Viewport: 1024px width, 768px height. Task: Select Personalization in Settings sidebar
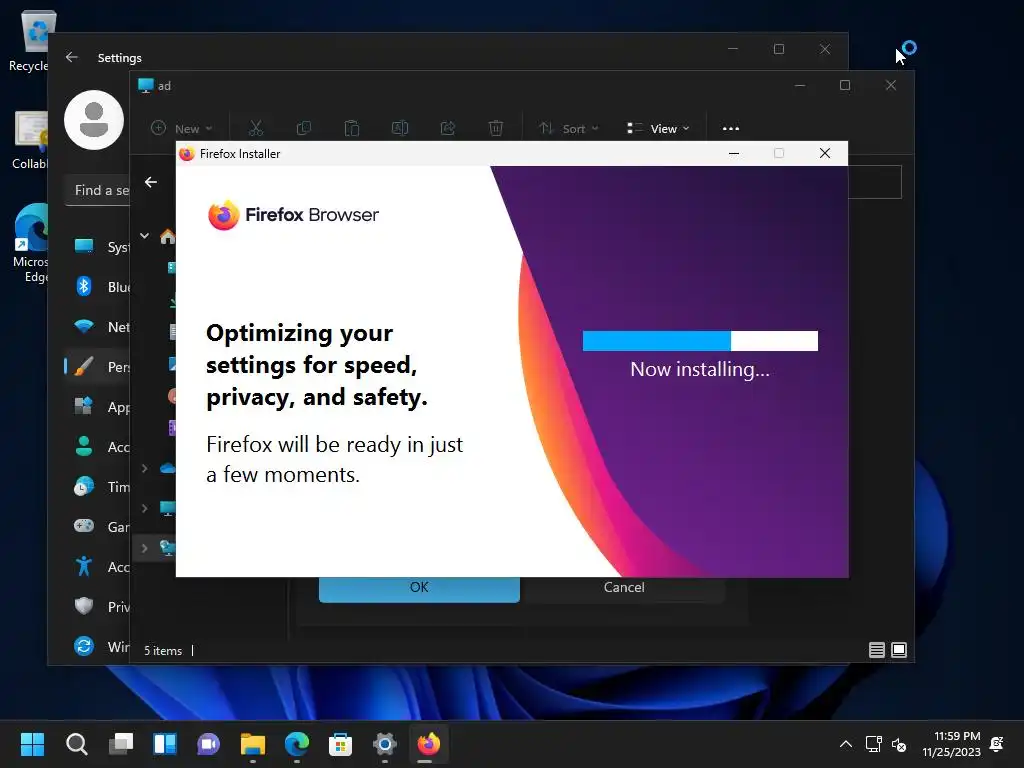97,366
